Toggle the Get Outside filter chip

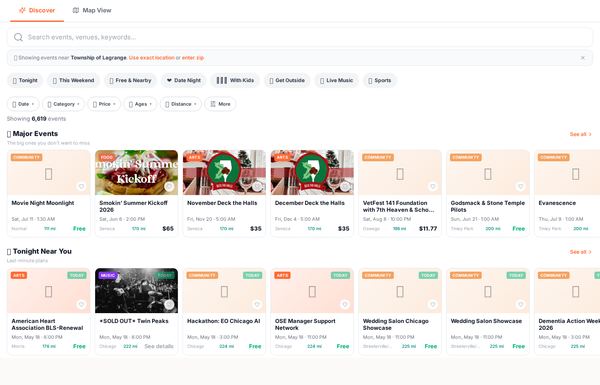click(x=287, y=80)
